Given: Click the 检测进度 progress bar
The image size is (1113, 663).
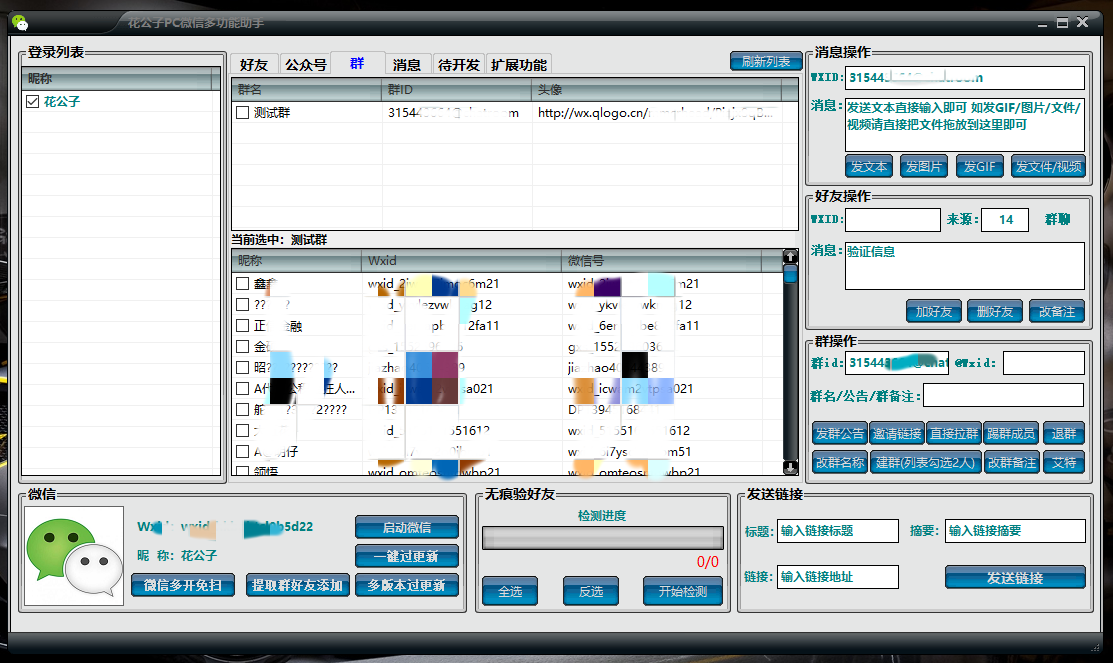Looking at the screenshot, I should [x=603, y=538].
